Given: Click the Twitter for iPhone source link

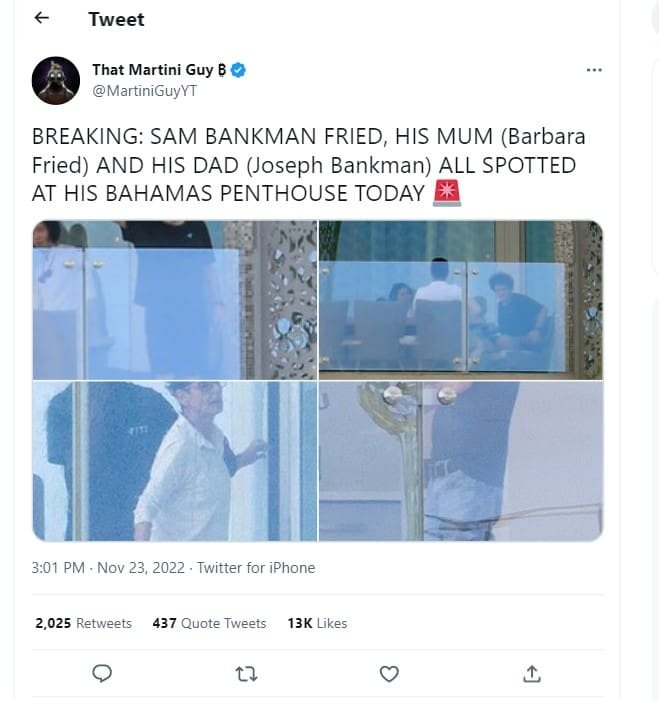Looking at the screenshot, I should coord(256,568).
